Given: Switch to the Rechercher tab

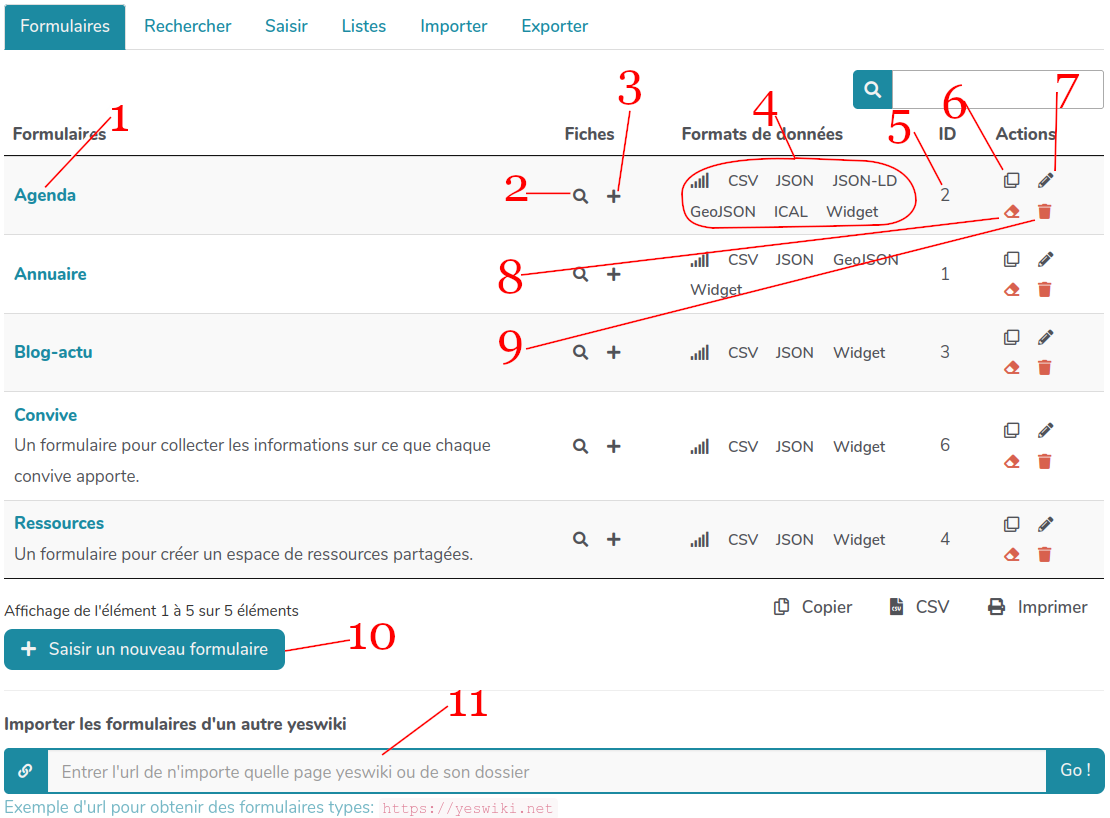Looking at the screenshot, I should 187,26.
